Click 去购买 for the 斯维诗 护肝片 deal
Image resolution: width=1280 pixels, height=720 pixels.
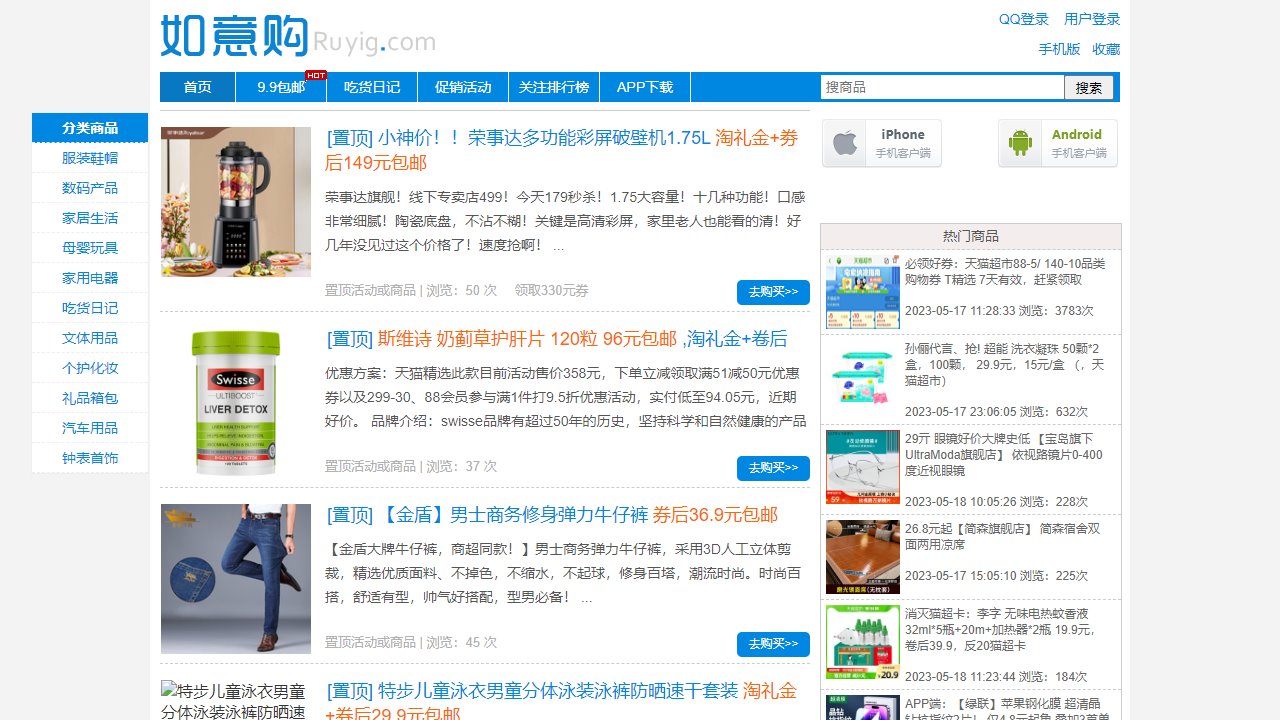click(x=773, y=468)
